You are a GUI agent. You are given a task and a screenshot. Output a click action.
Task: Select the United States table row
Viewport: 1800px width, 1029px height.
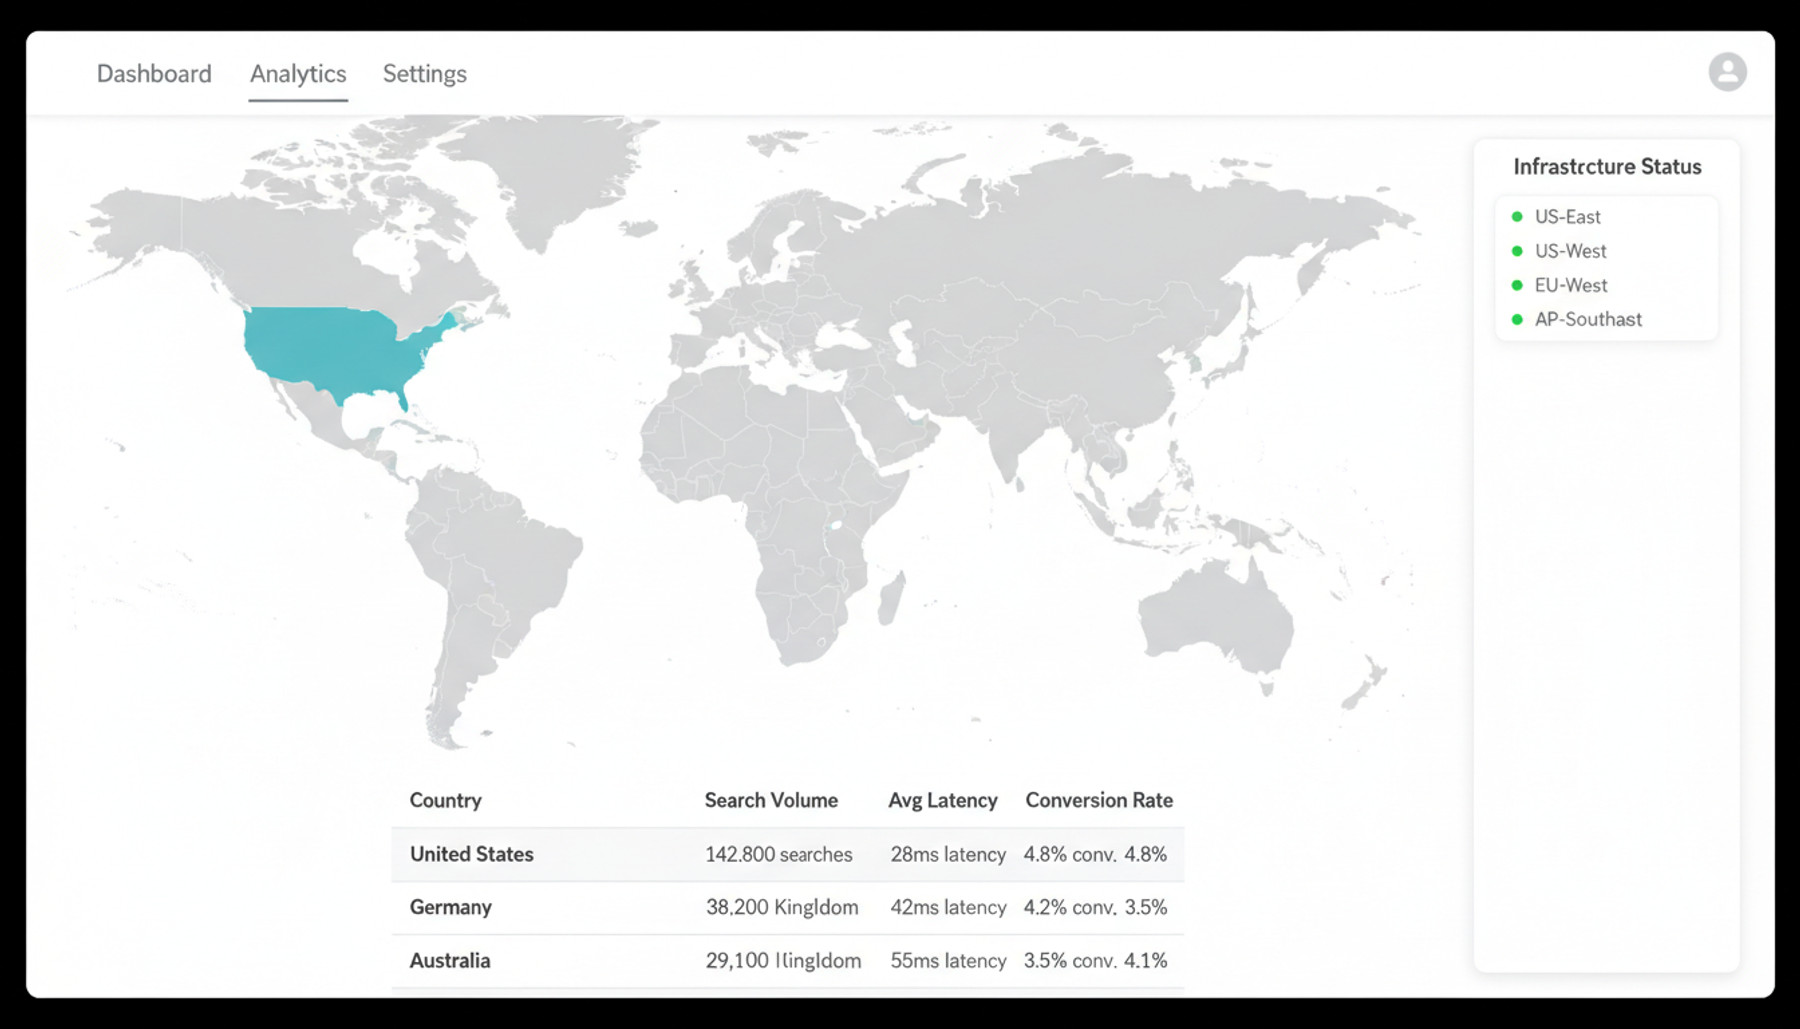pyautogui.click(x=787, y=854)
